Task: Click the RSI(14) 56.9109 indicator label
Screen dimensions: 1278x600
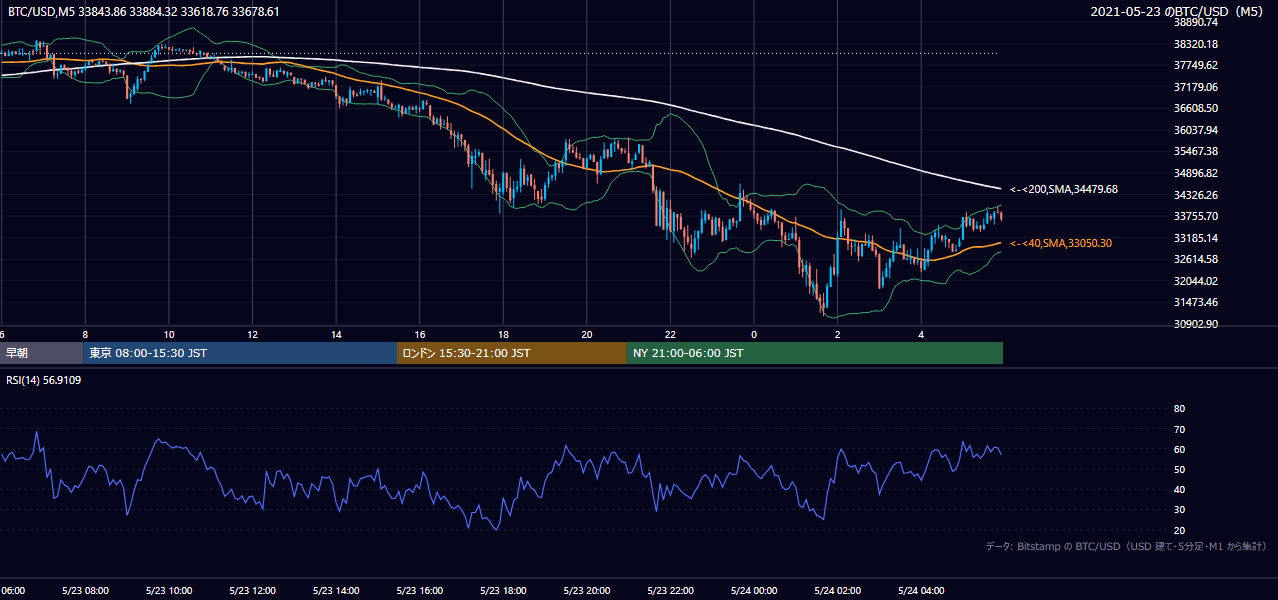Action: click(44, 380)
